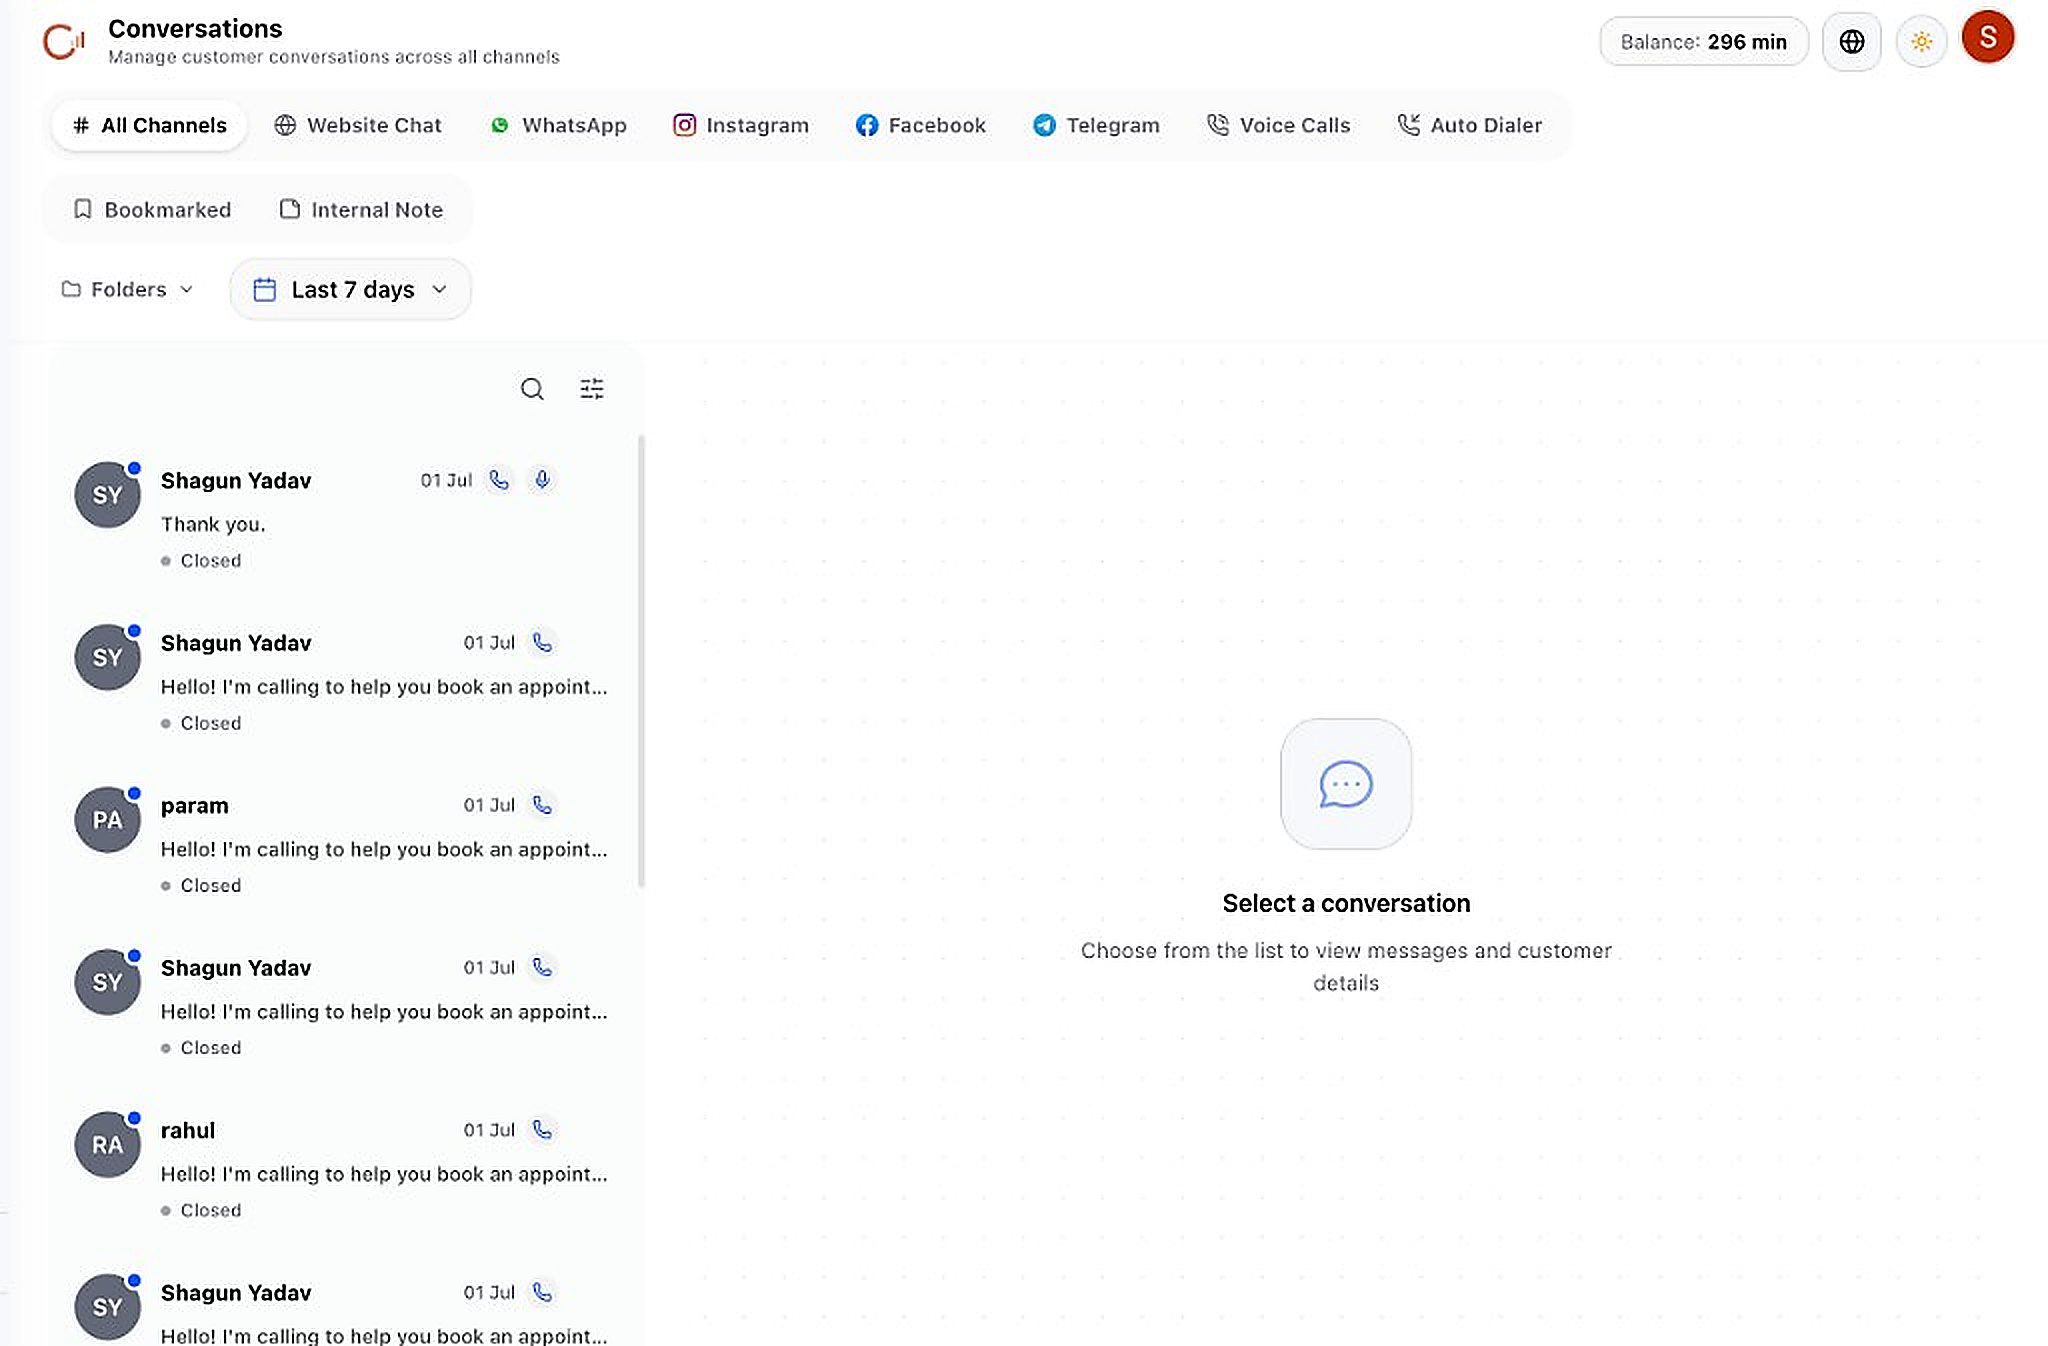2048x1346 pixels.
Task: Click the app logo in header
Action: [x=63, y=41]
